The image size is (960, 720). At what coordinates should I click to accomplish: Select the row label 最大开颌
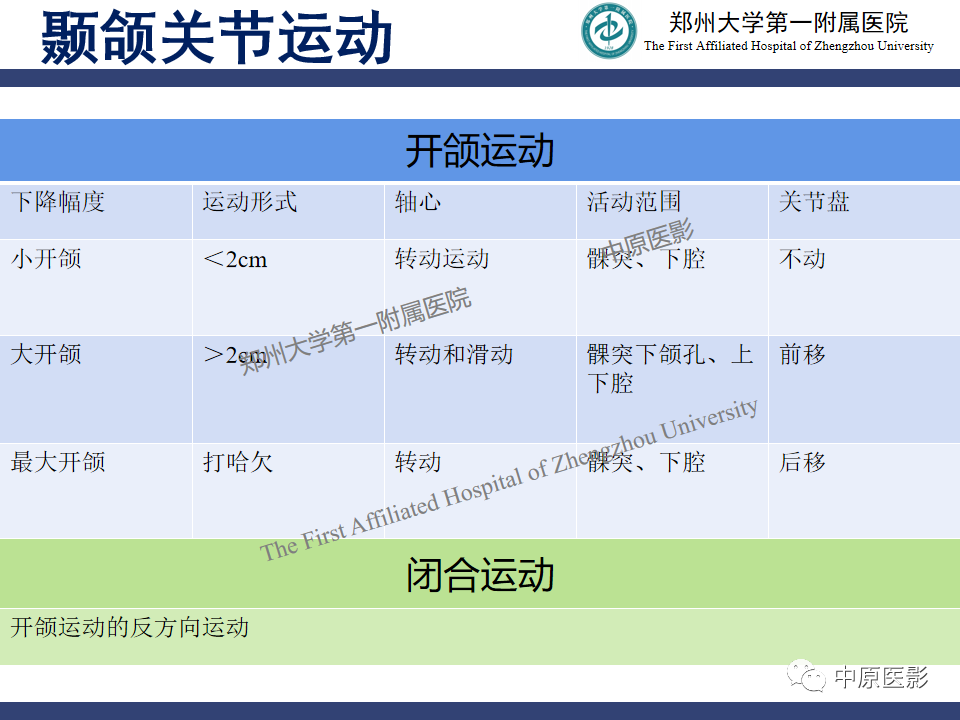point(58,462)
